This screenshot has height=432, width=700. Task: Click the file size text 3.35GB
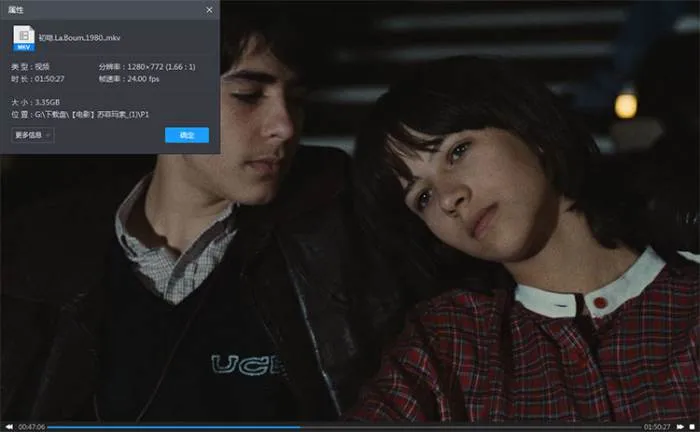47,102
